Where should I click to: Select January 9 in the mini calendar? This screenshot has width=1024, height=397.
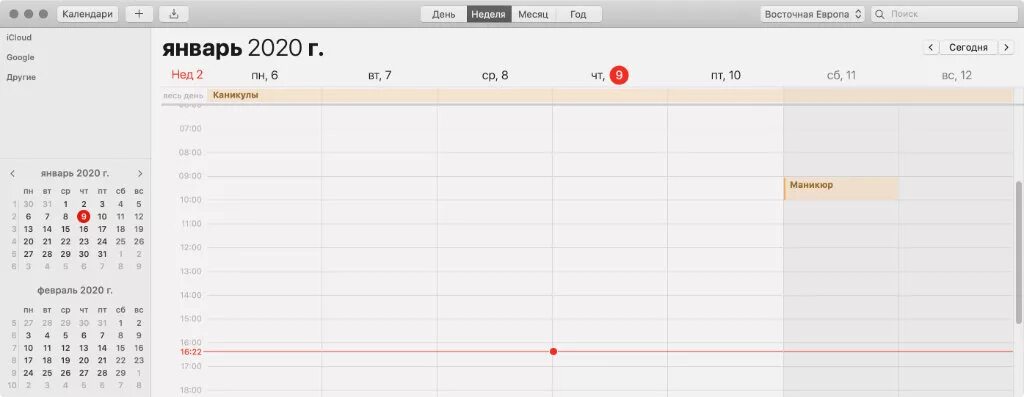pyautogui.click(x=84, y=217)
